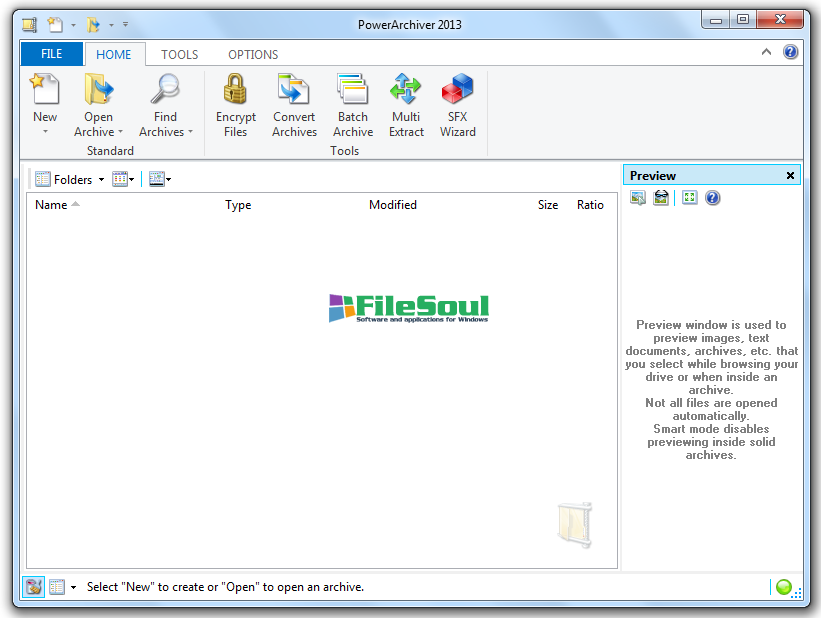Expand the New button dropdown arrow
The height and width of the screenshot is (618, 821).
click(45, 131)
